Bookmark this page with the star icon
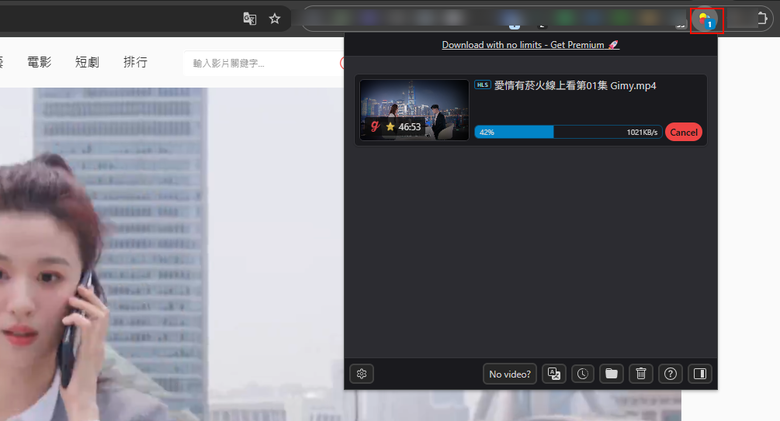 coord(275,19)
